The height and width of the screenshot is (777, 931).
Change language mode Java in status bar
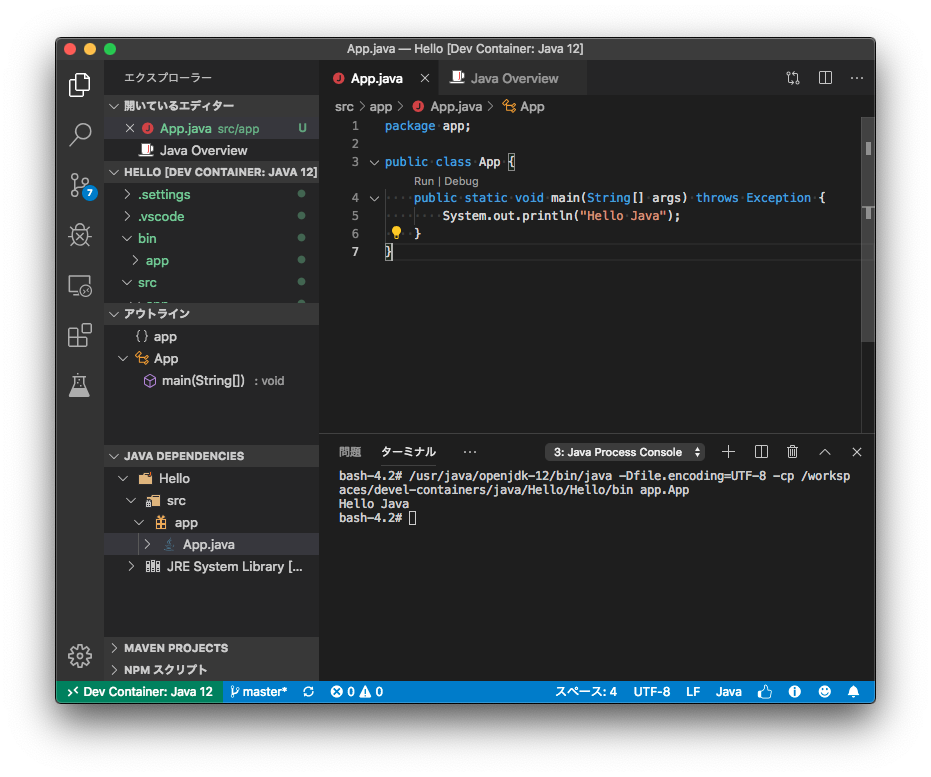(729, 692)
